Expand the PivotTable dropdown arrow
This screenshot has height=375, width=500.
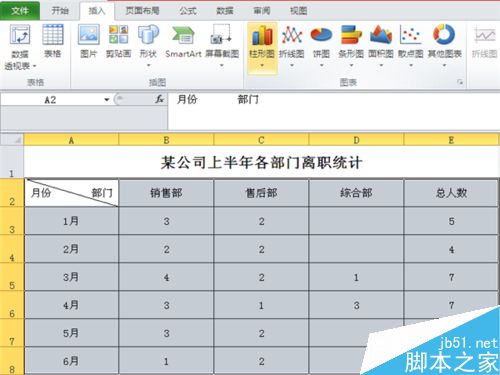pos(34,66)
